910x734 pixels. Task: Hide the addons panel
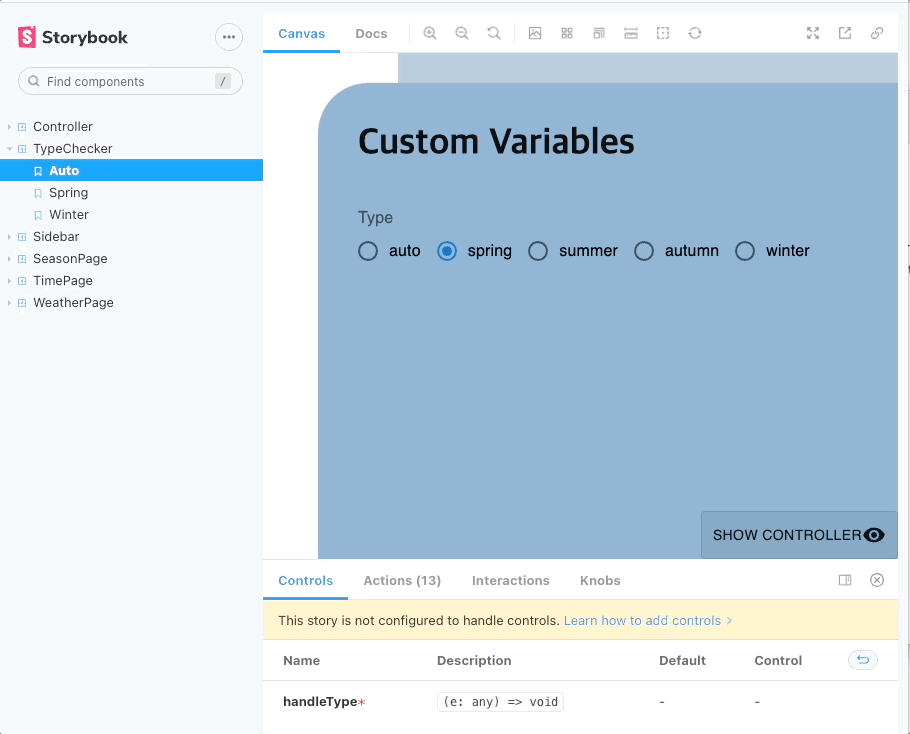point(877,580)
